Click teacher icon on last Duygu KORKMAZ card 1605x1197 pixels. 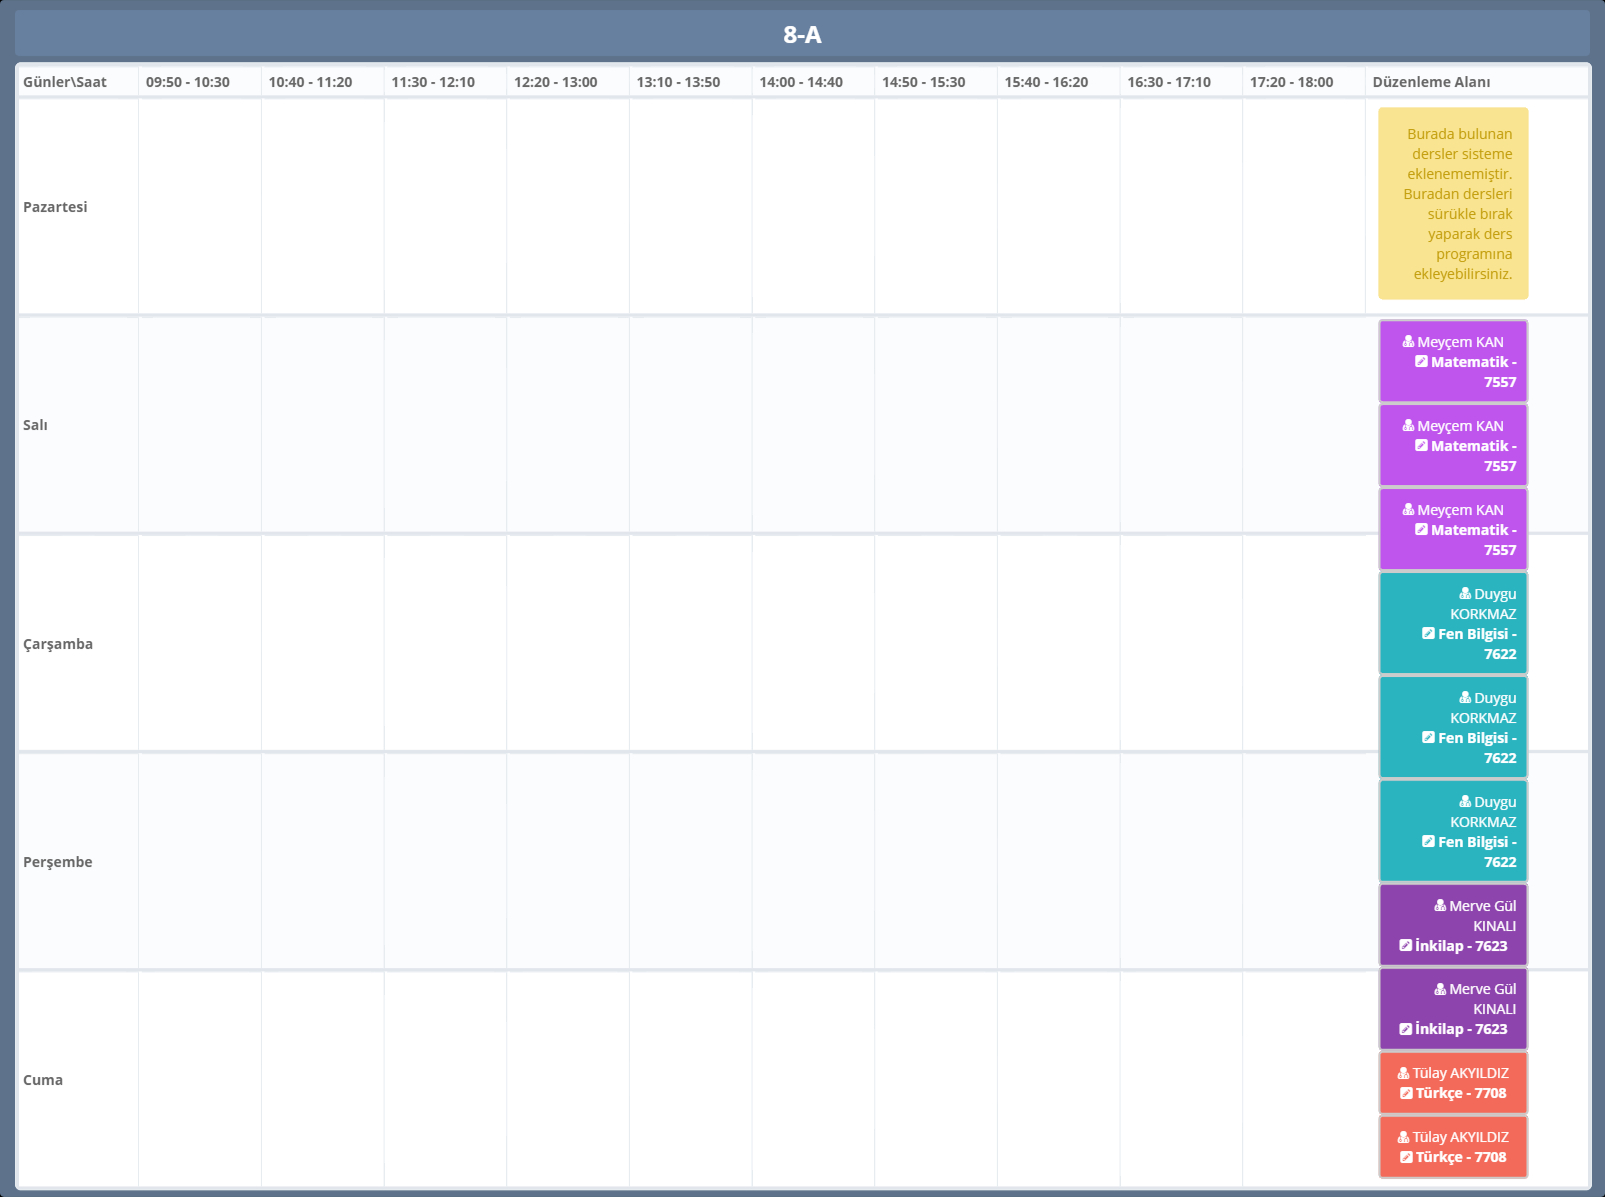pyautogui.click(x=1465, y=802)
